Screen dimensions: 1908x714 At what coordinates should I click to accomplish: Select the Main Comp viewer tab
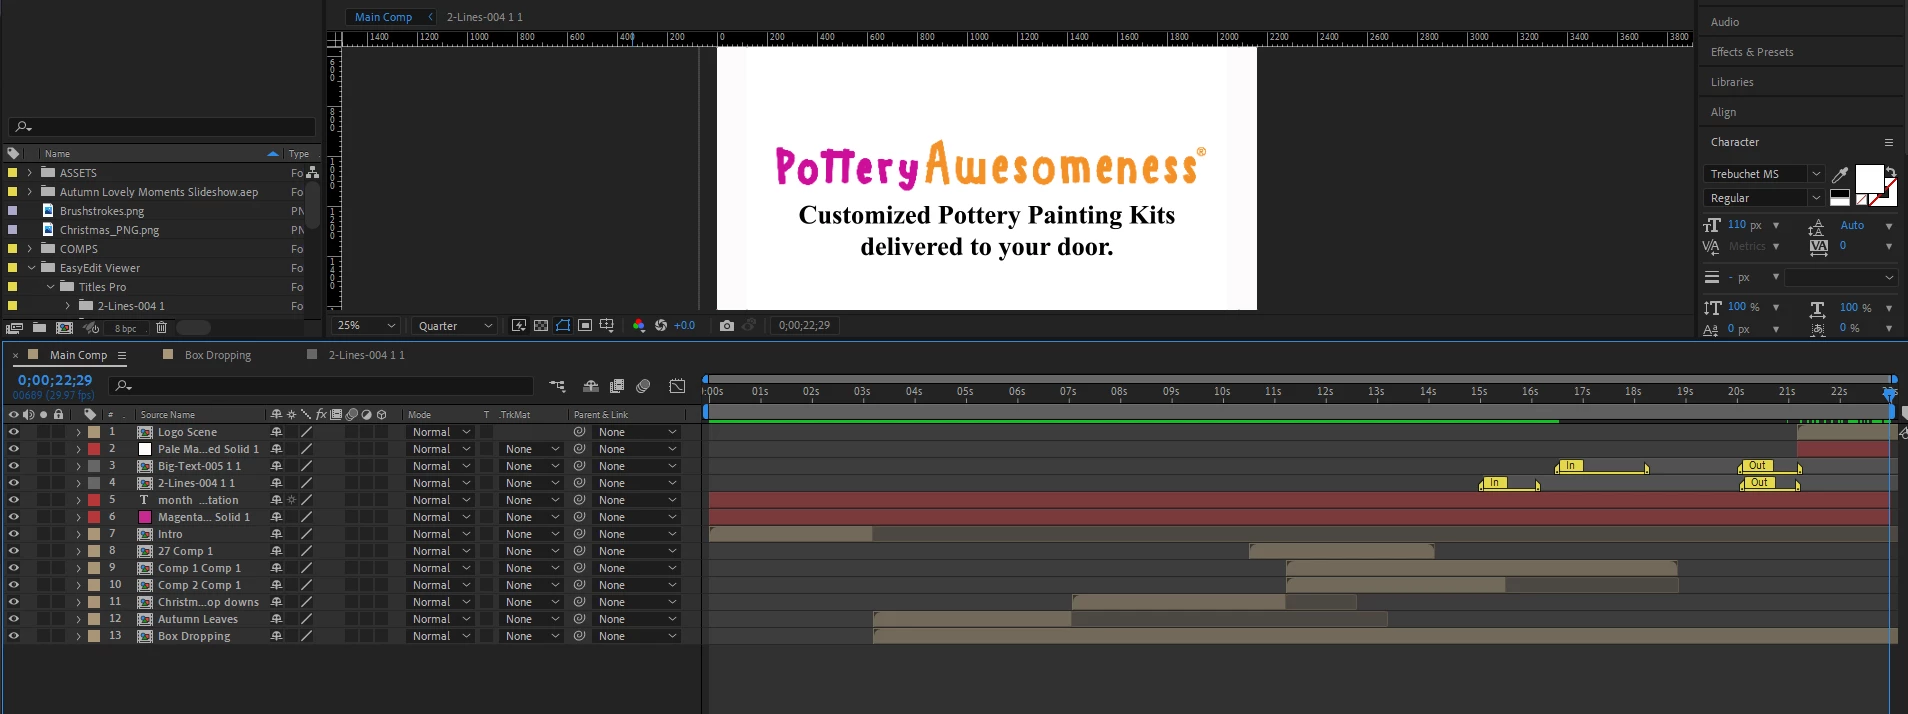click(x=383, y=17)
